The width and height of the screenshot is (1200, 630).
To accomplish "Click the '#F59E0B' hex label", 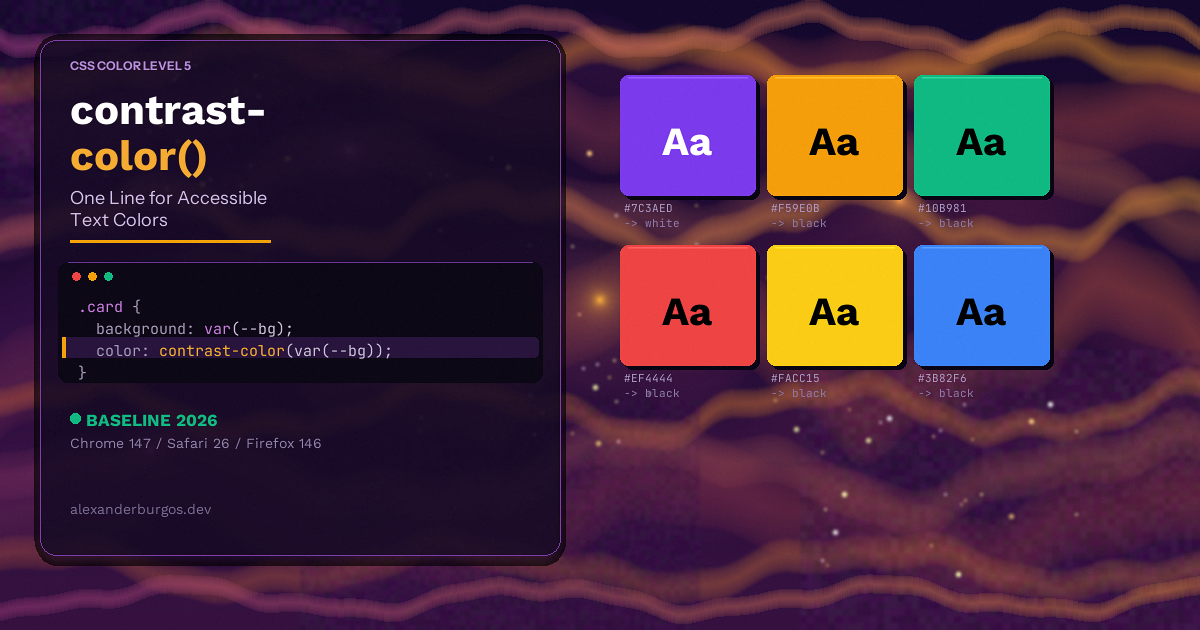I will pos(795,209).
